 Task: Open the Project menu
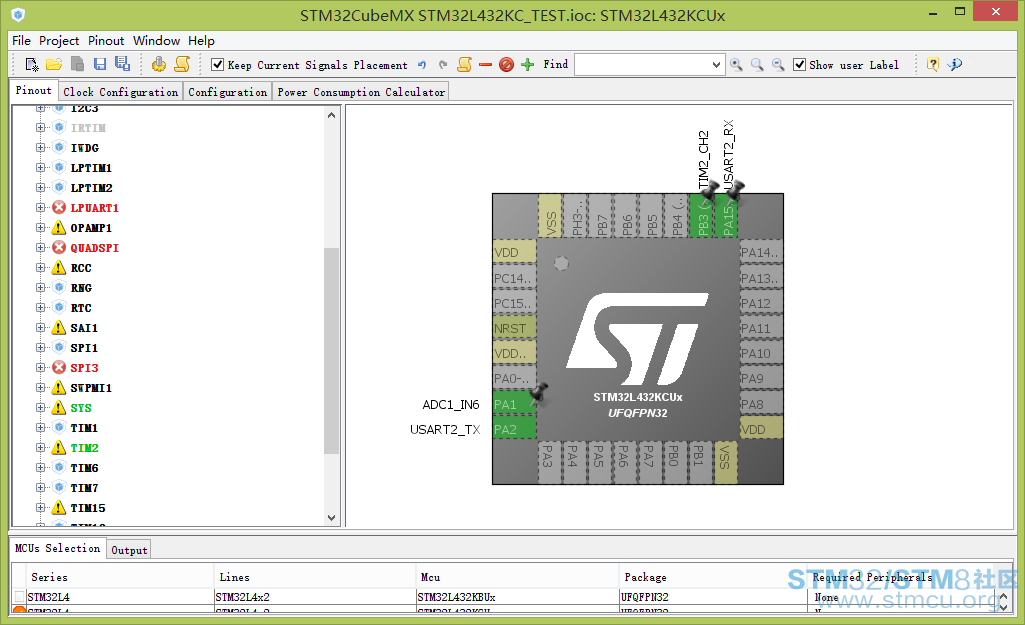[59, 41]
